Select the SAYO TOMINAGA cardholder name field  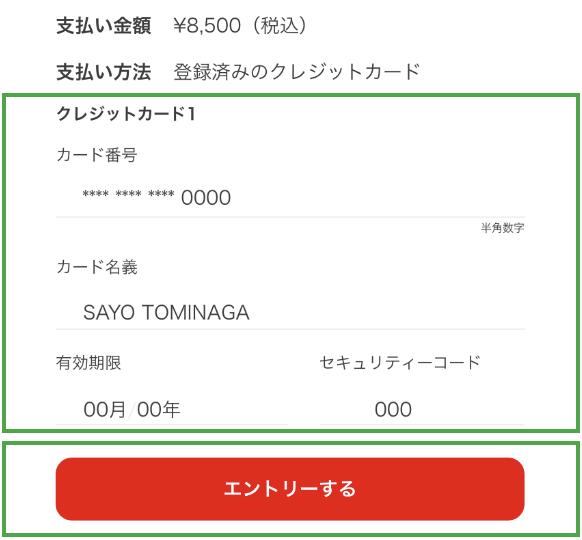(x=290, y=312)
